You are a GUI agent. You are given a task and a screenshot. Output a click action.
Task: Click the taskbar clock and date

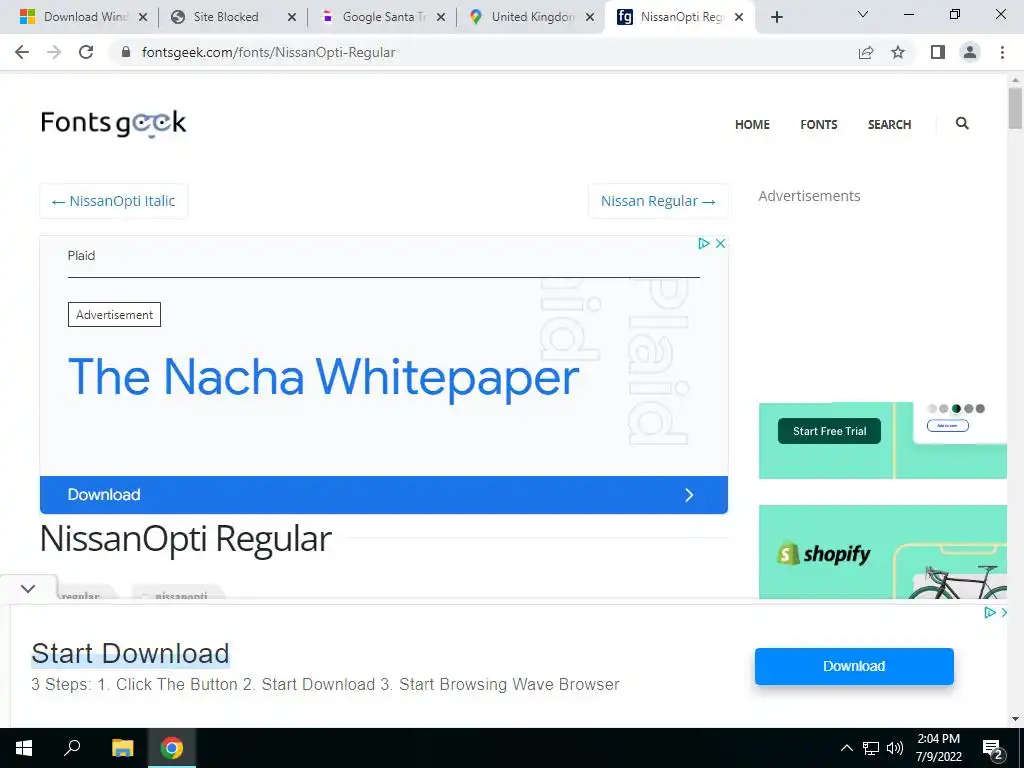938,748
